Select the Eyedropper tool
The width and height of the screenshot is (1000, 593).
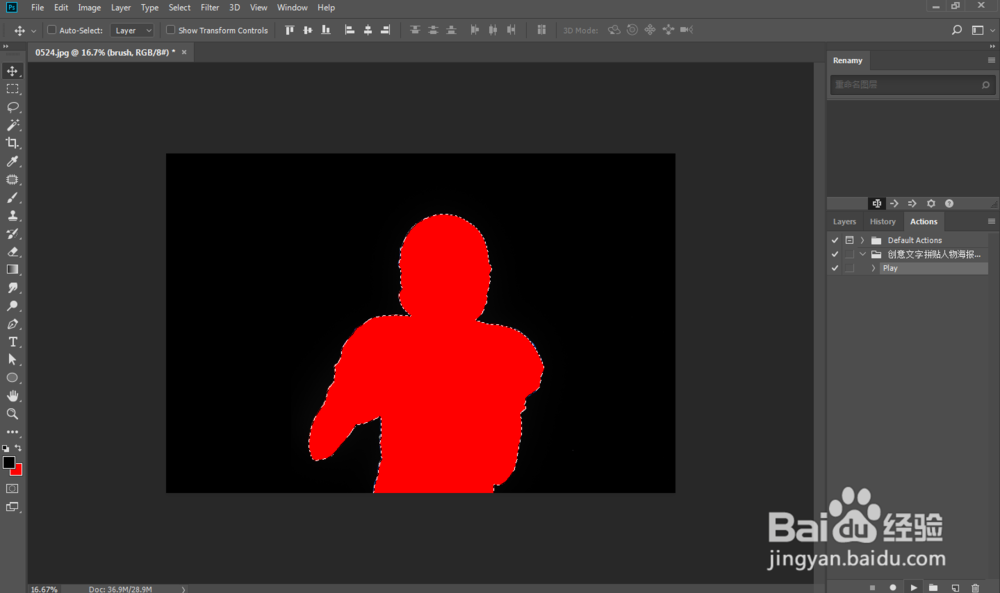[12, 161]
